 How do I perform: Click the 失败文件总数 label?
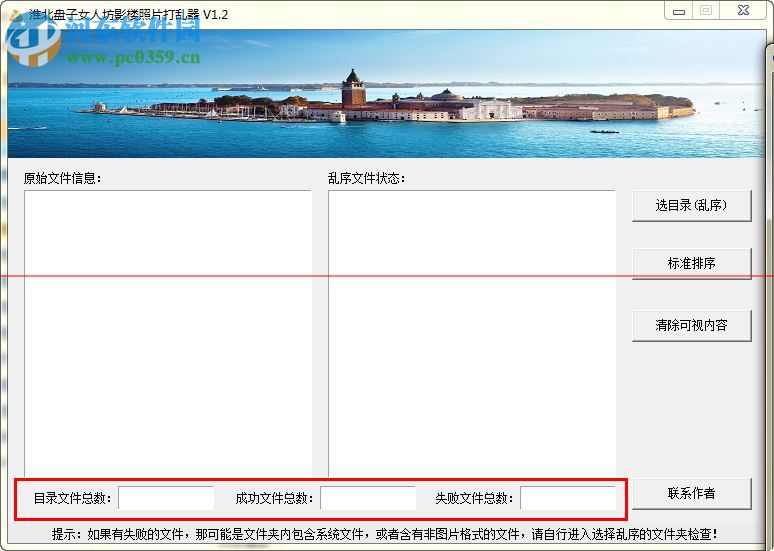coord(474,498)
